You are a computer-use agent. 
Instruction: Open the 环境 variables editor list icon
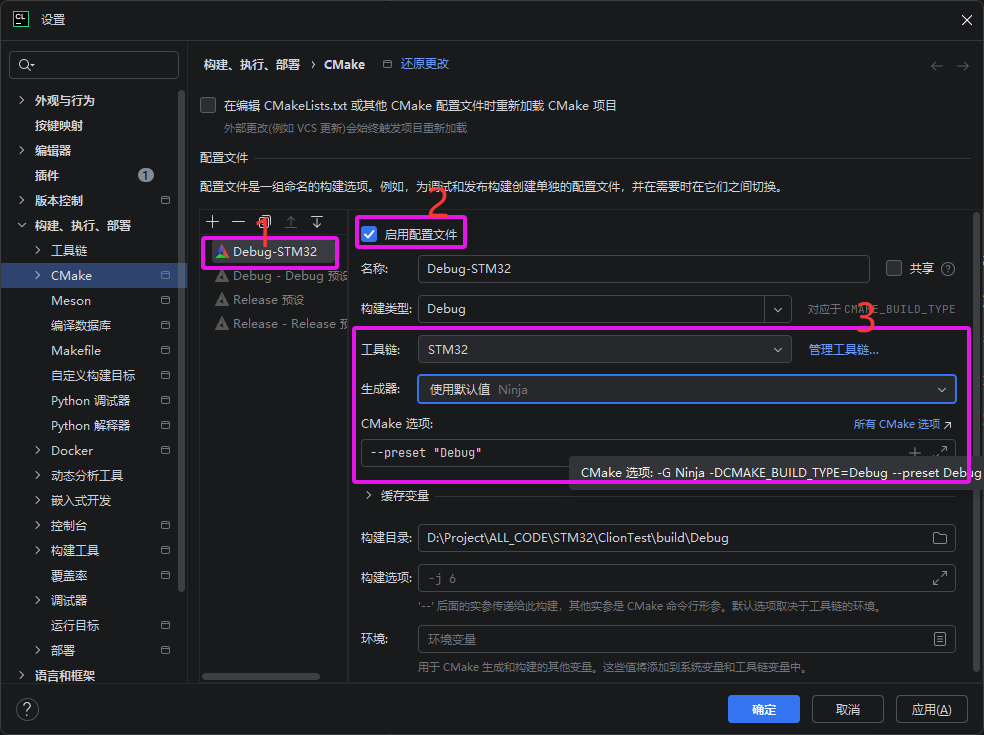pyautogui.click(x=939, y=639)
